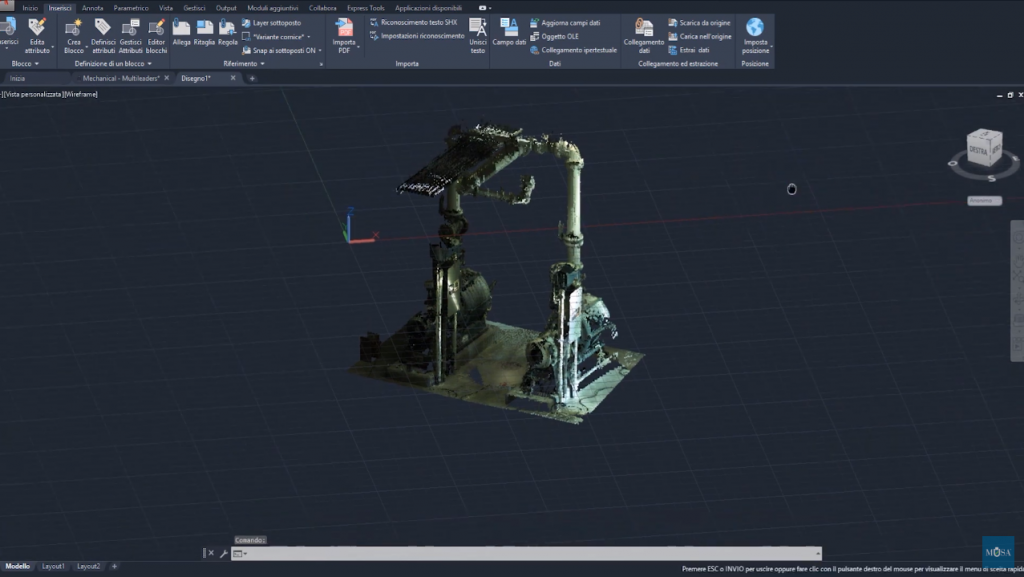Screen dimensions: 1024x577
Task: Open the Variante cornice dropdown
Action: (280, 36)
